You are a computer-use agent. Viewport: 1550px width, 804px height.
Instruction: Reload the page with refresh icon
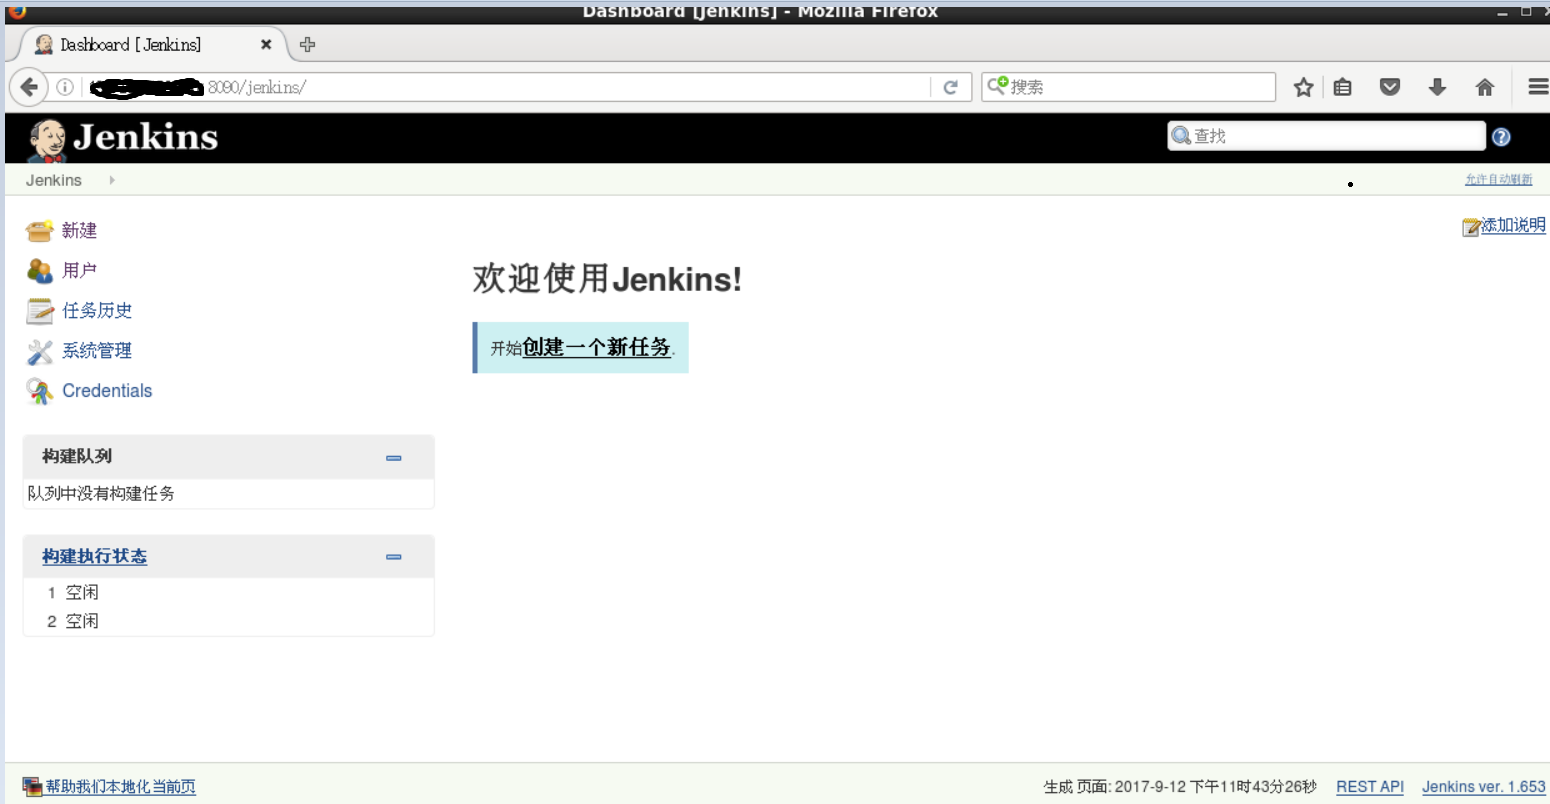tap(951, 87)
